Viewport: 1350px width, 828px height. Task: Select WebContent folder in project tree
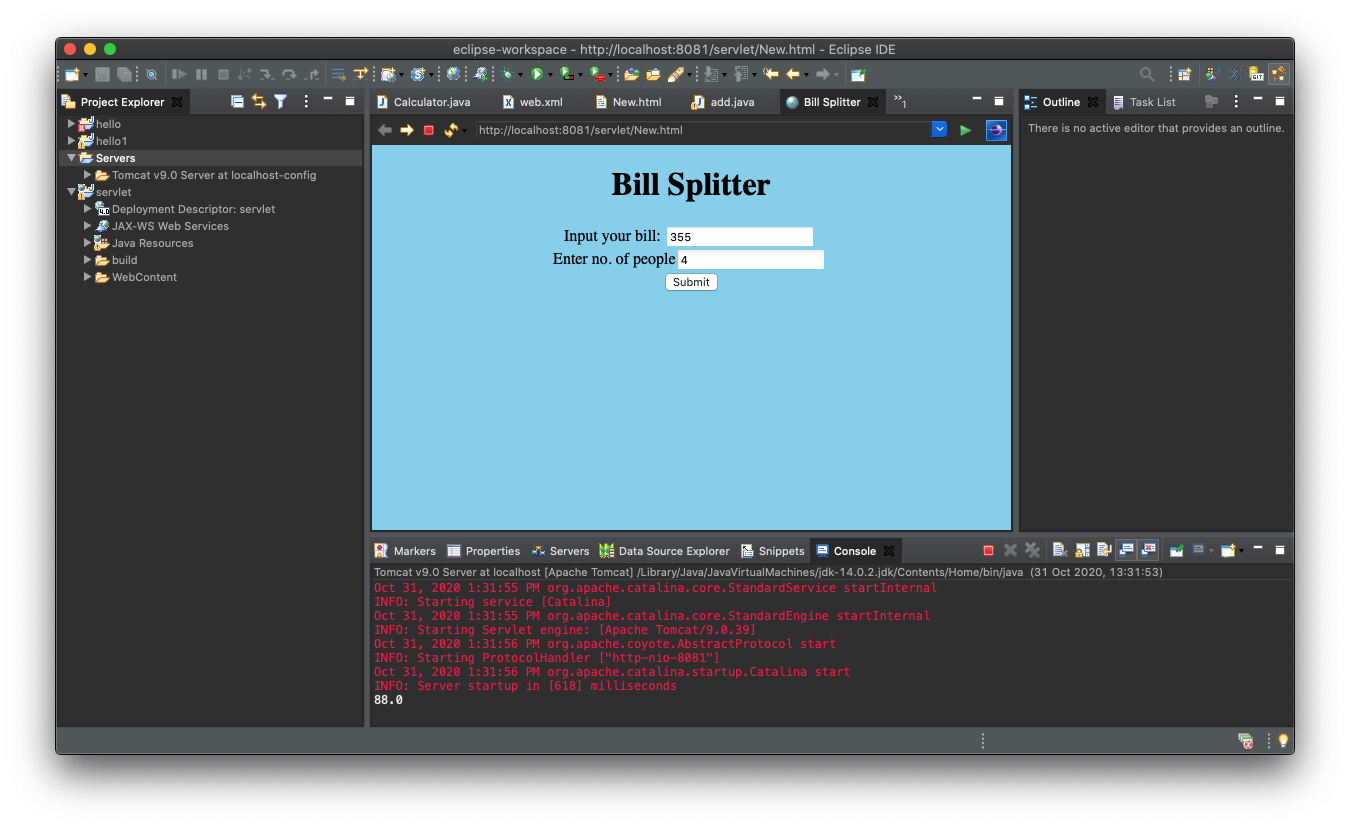pyautogui.click(x=144, y=277)
